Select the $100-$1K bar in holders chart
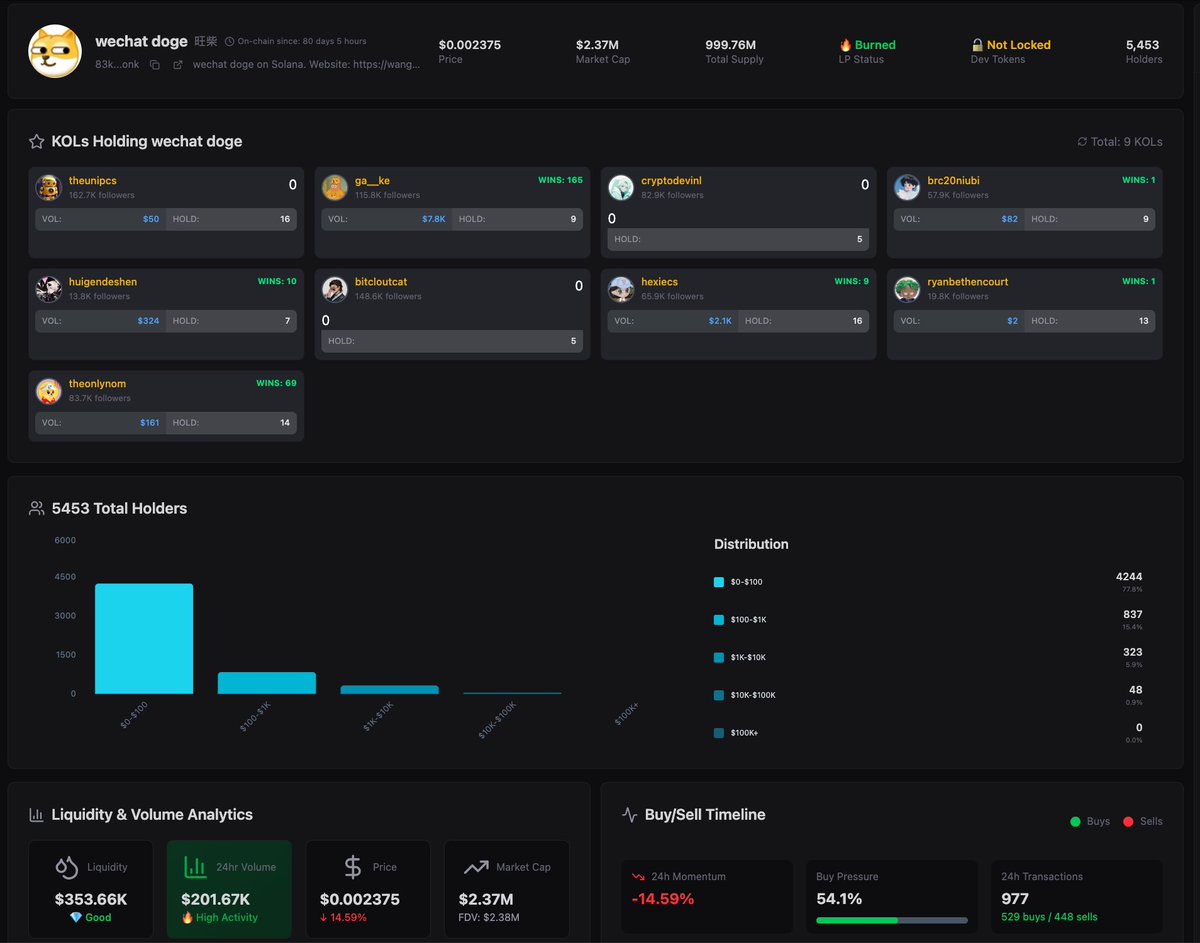This screenshot has width=1200, height=943. coord(267,683)
